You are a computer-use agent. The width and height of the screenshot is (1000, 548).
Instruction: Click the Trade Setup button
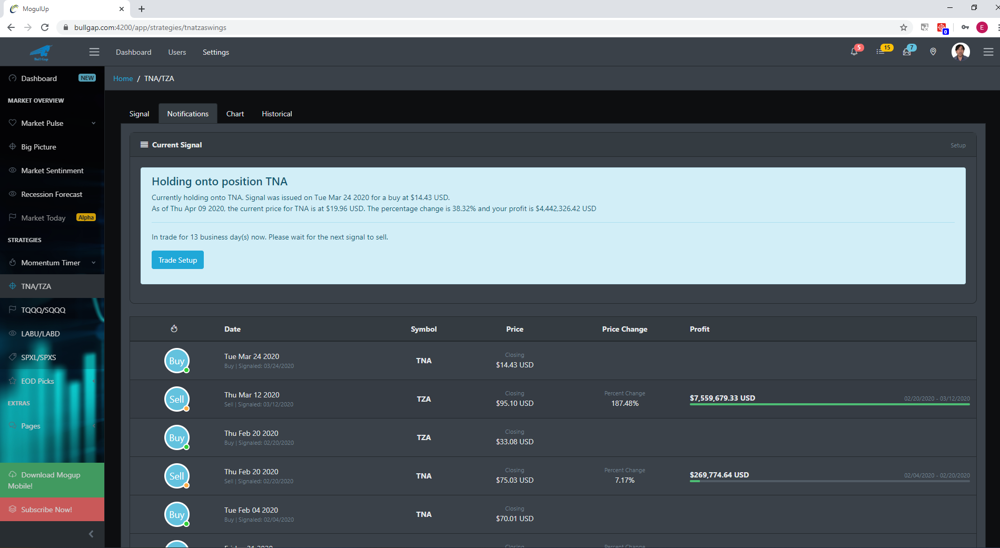177,260
